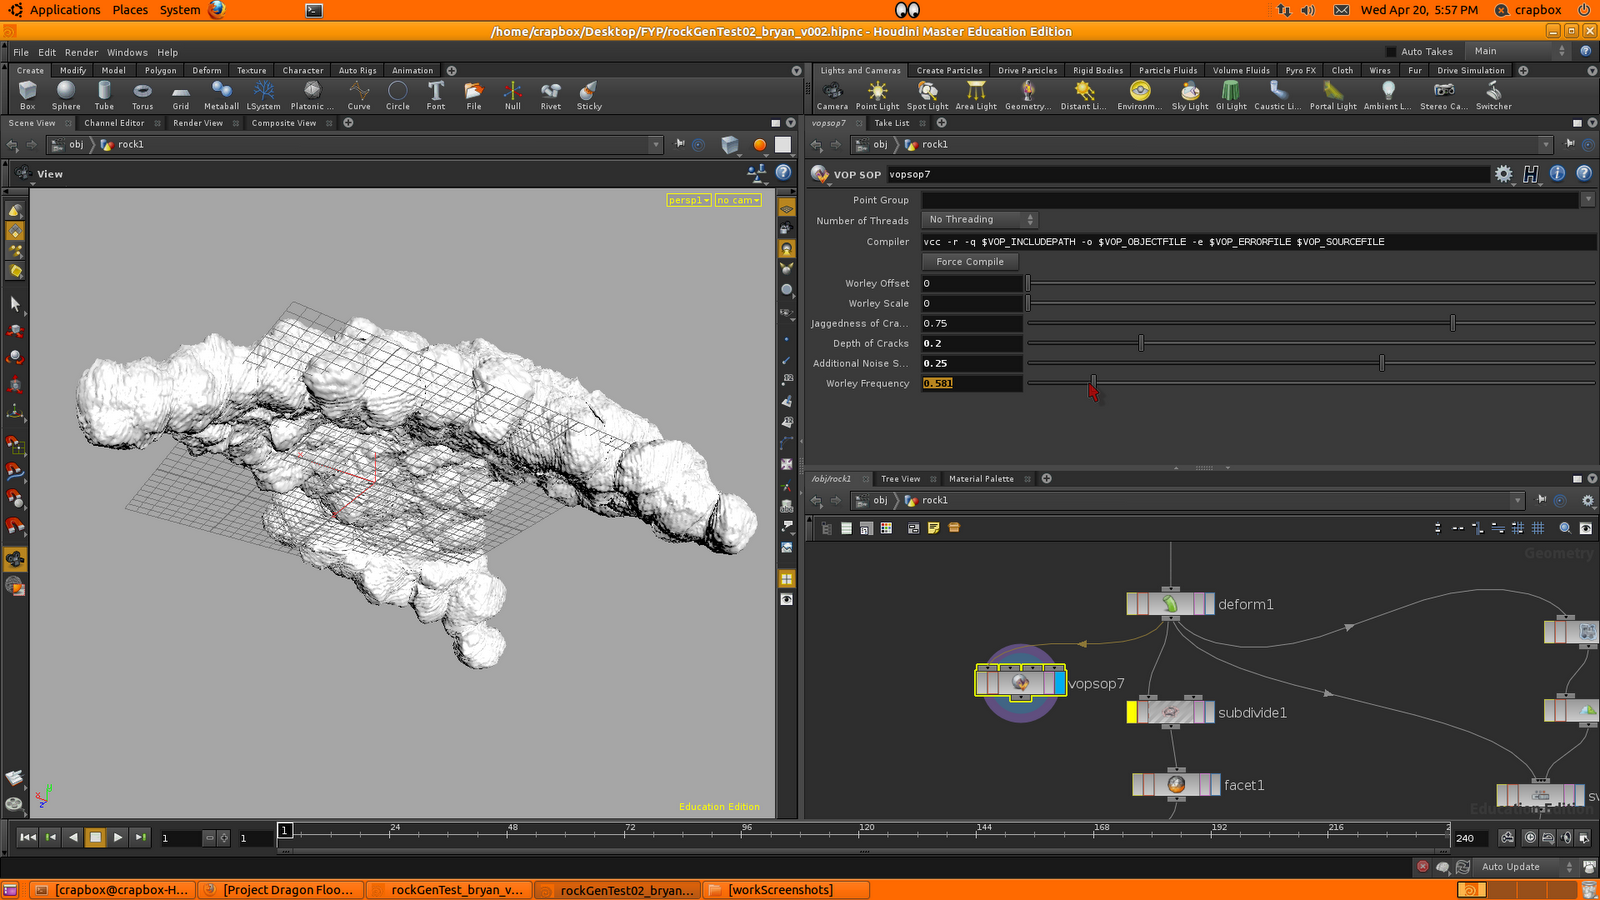Play the animation in reverse
Viewport: 1600px width, 900px height.
pos(73,837)
